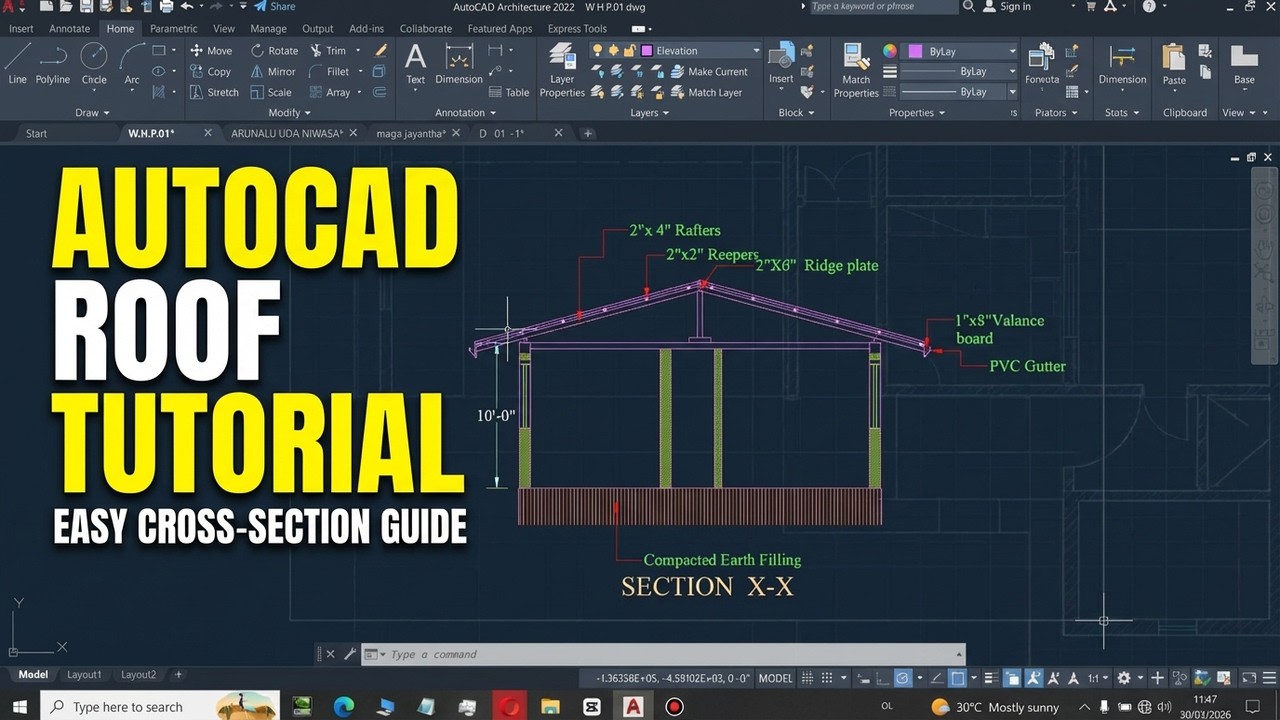Toggle polar tracking in status bar
This screenshot has height=720, width=1280.
pos(903,678)
